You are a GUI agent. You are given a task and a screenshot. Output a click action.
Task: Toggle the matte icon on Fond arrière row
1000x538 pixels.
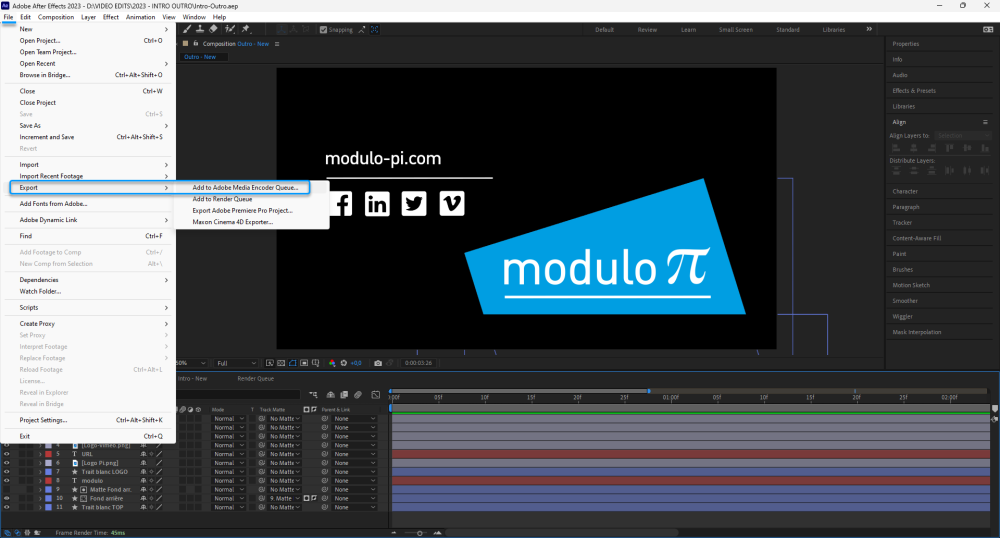pyautogui.click(x=307, y=498)
